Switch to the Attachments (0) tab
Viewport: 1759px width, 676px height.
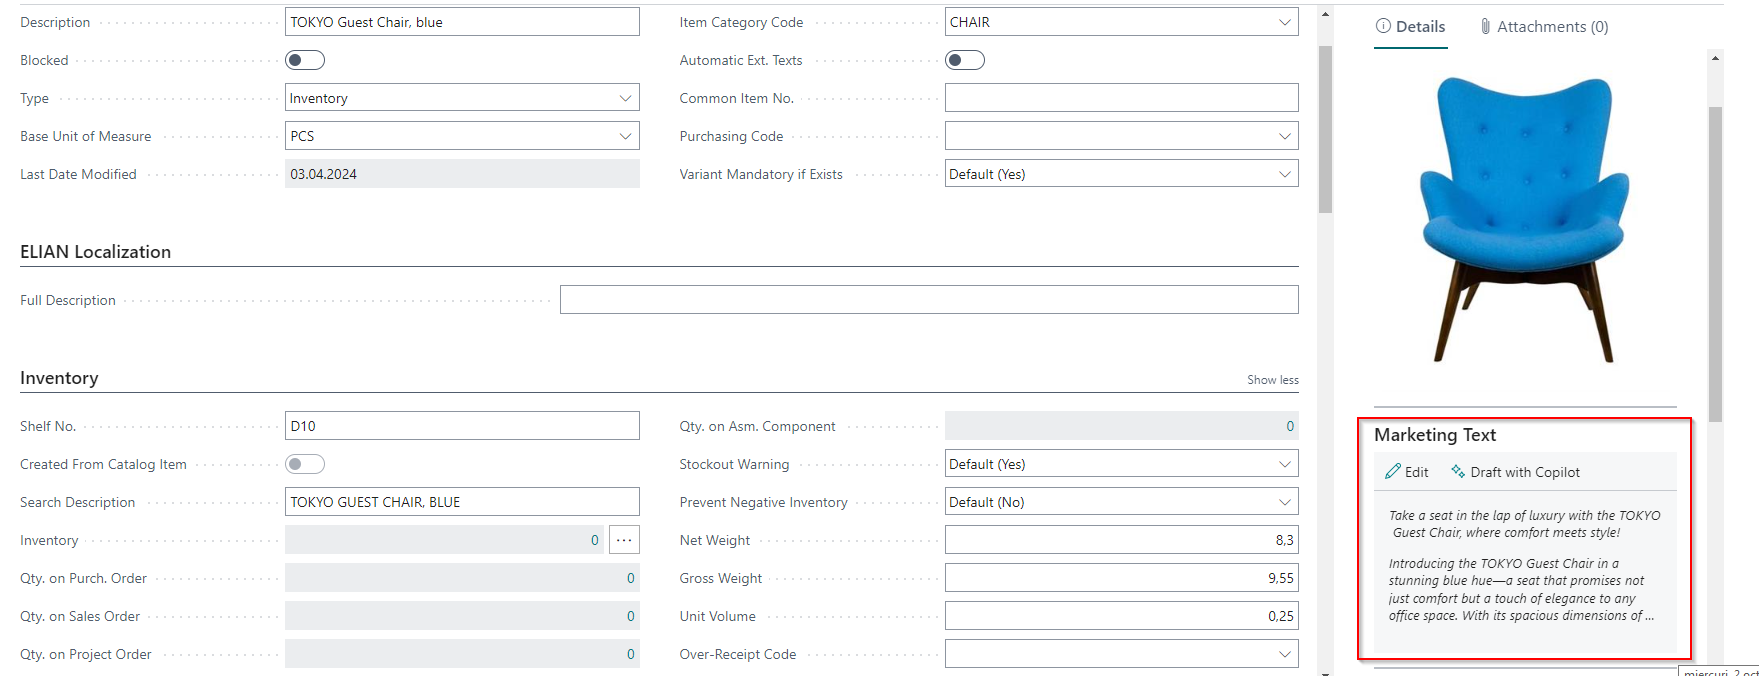point(1551,27)
